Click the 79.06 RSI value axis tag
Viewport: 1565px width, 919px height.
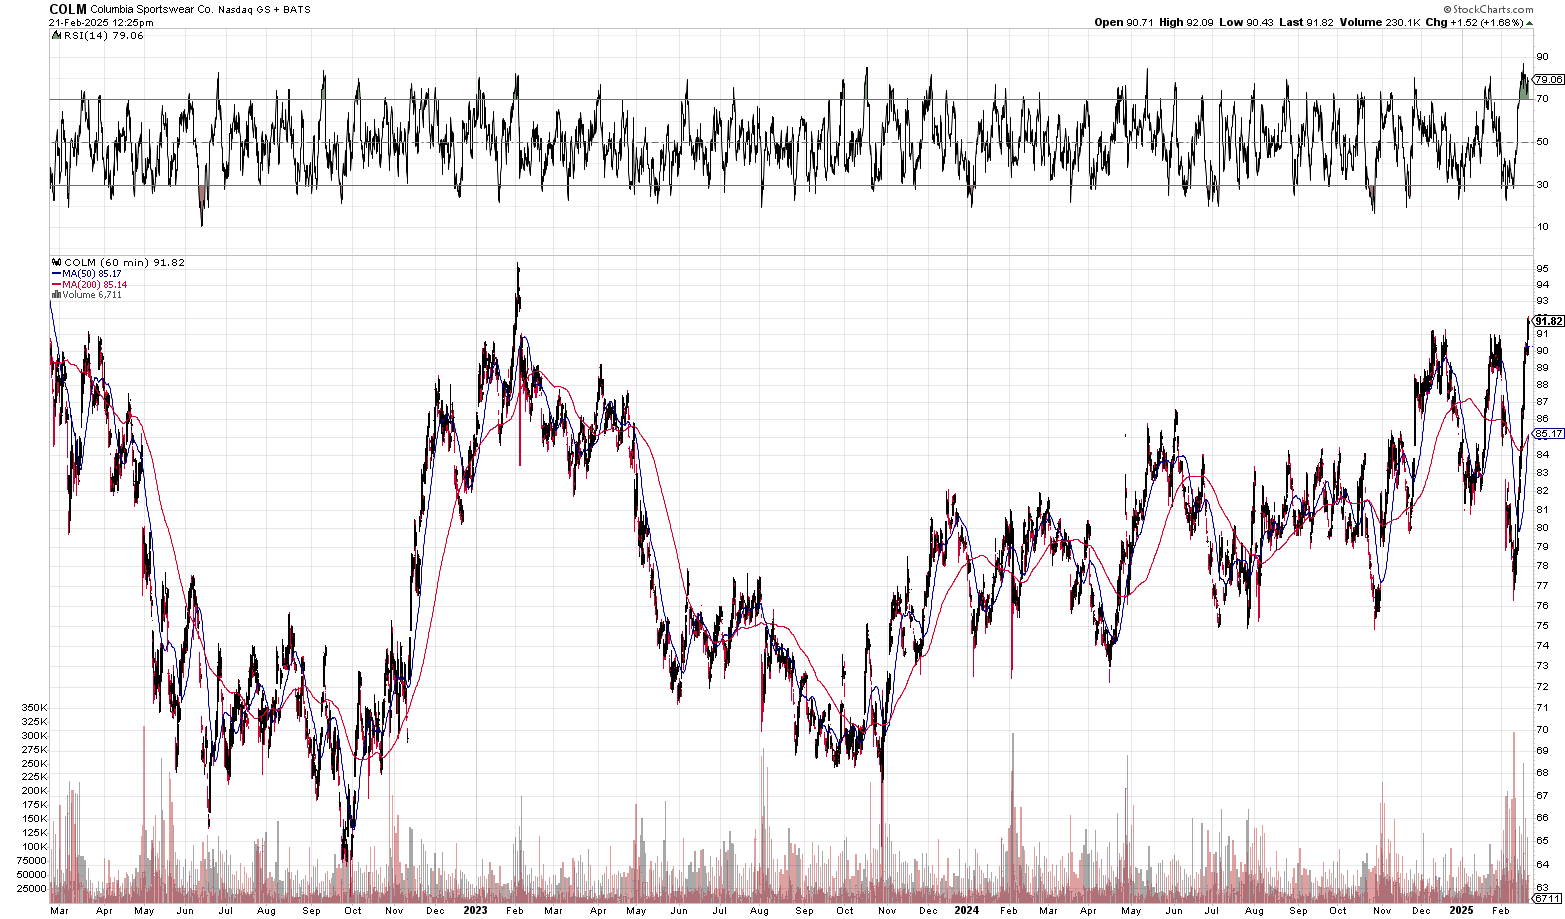point(1549,79)
